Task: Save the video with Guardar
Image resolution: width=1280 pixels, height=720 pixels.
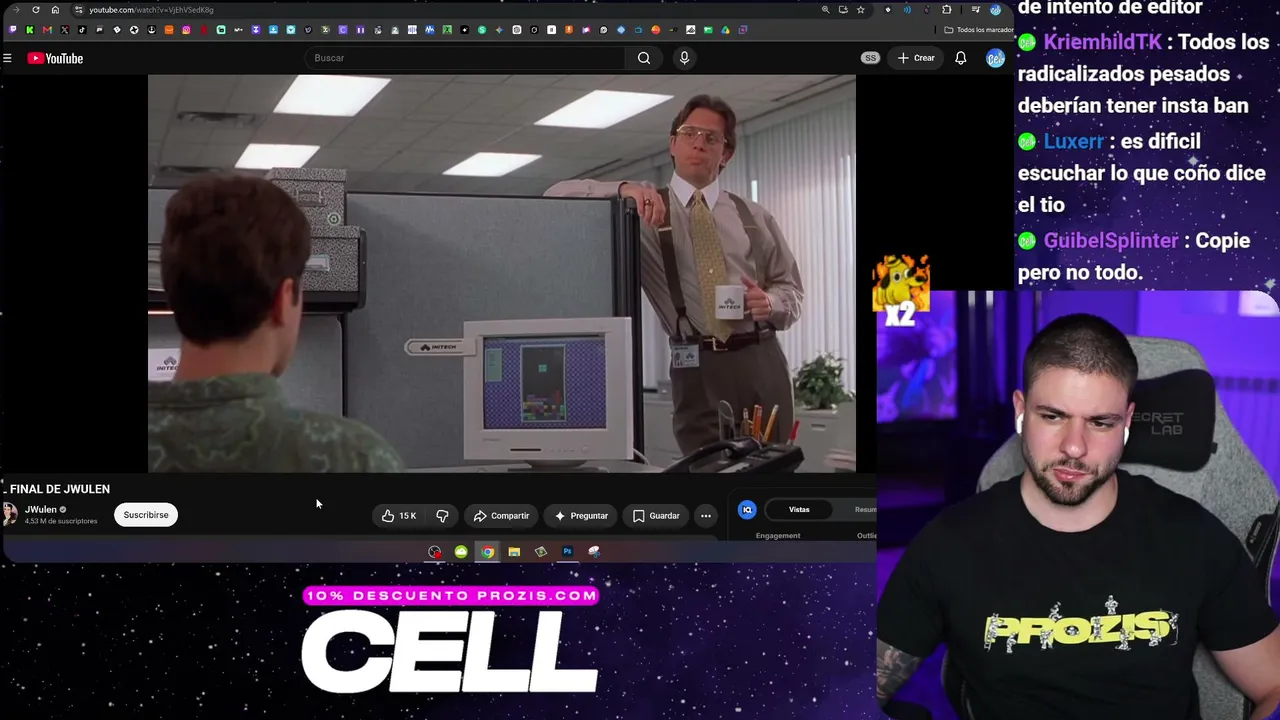Action: coord(656,516)
